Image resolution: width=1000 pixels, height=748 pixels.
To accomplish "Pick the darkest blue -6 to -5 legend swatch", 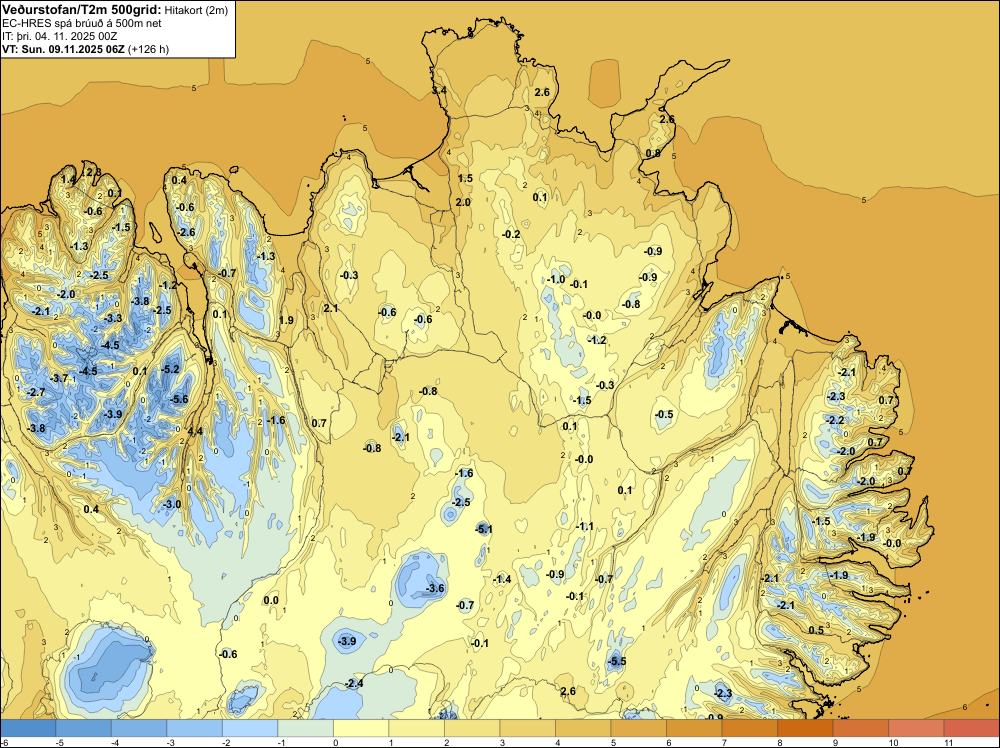I will coord(28,728).
